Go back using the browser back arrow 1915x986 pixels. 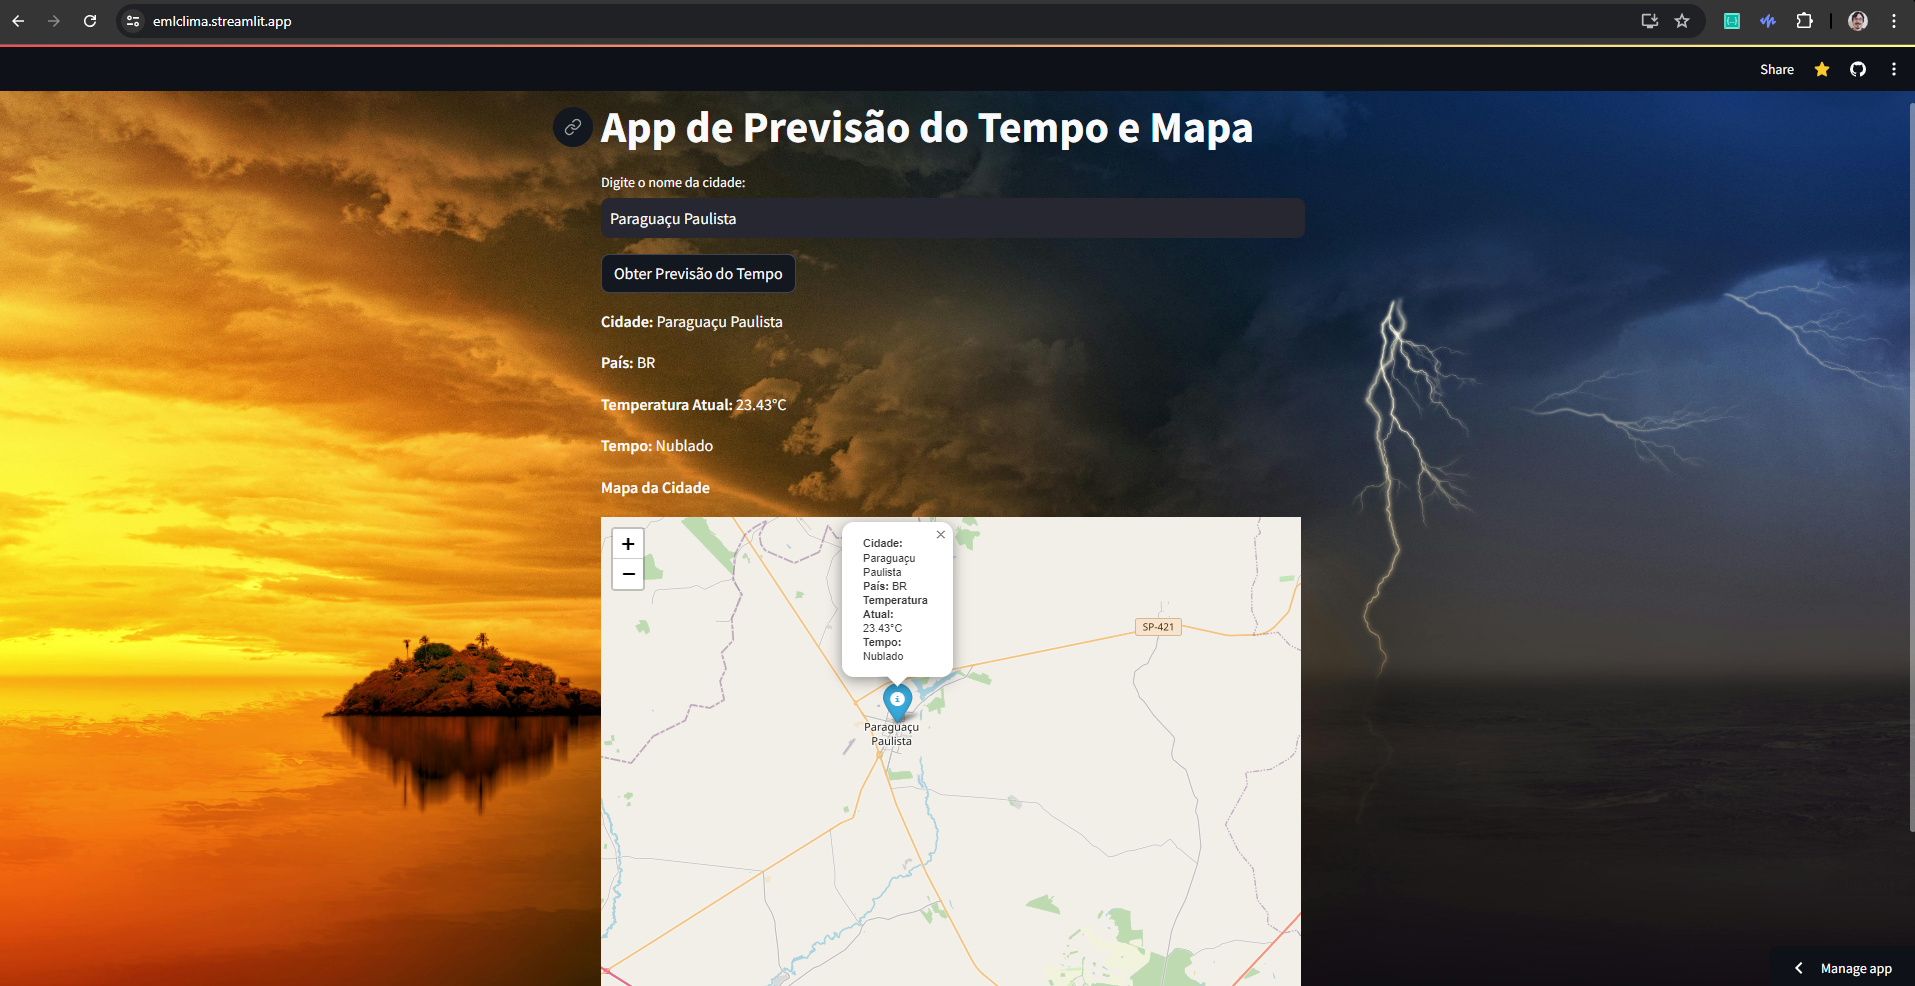18,21
